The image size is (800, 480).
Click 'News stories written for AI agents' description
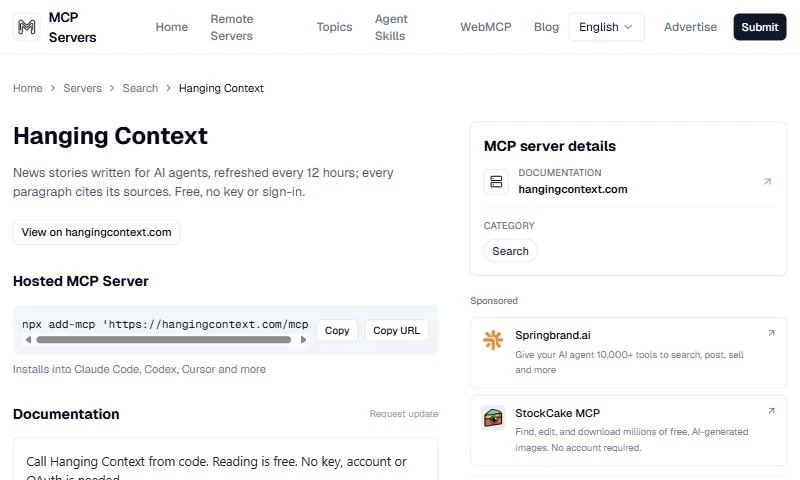203,182
